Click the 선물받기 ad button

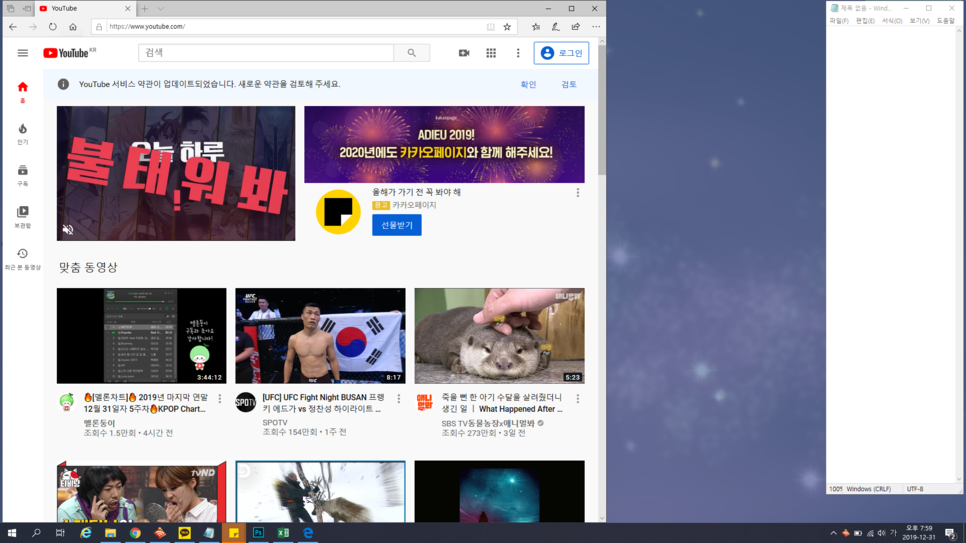coord(397,225)
